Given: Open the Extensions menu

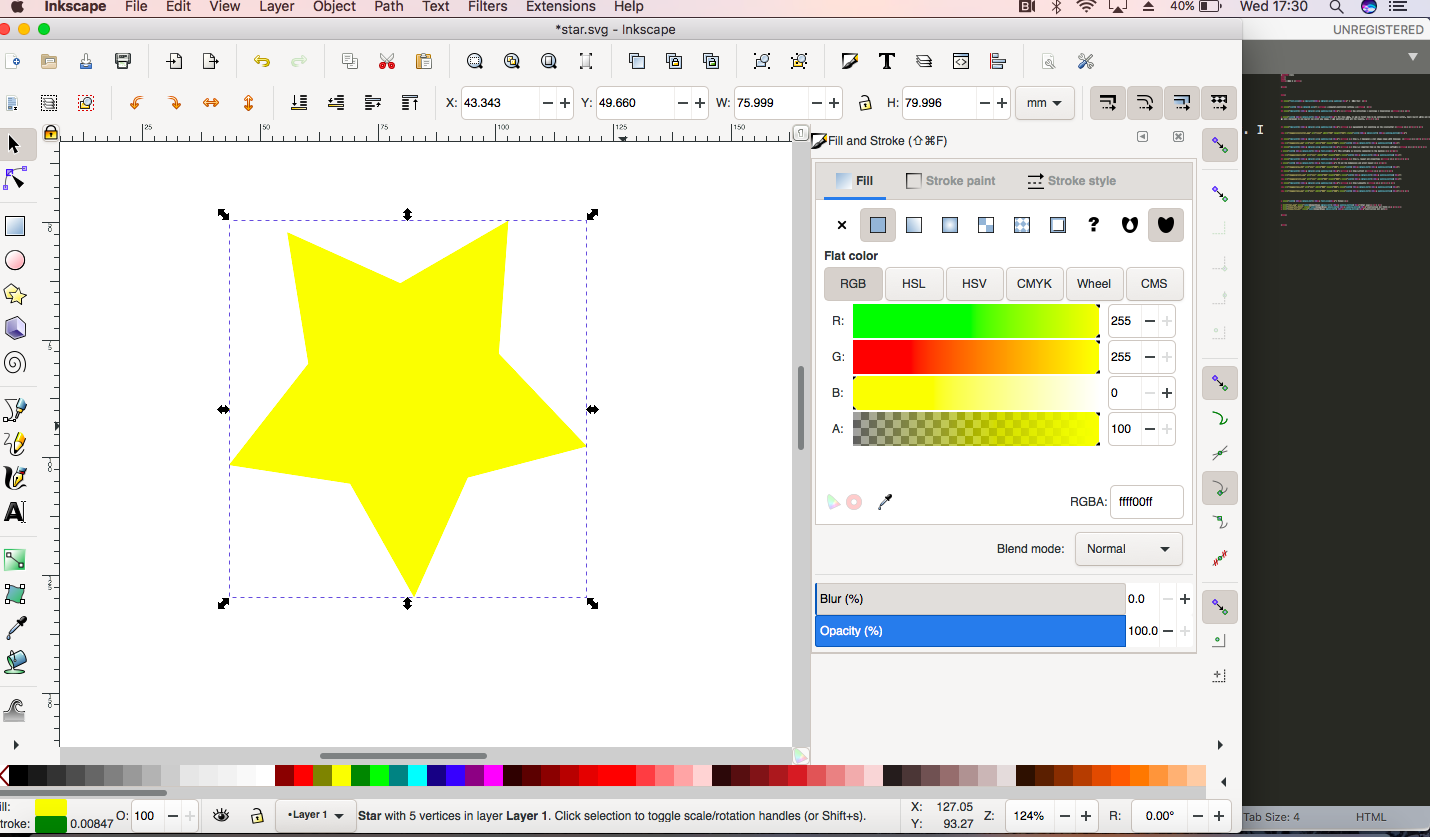Looking at the screenshot, I should [x=560, y=7].
